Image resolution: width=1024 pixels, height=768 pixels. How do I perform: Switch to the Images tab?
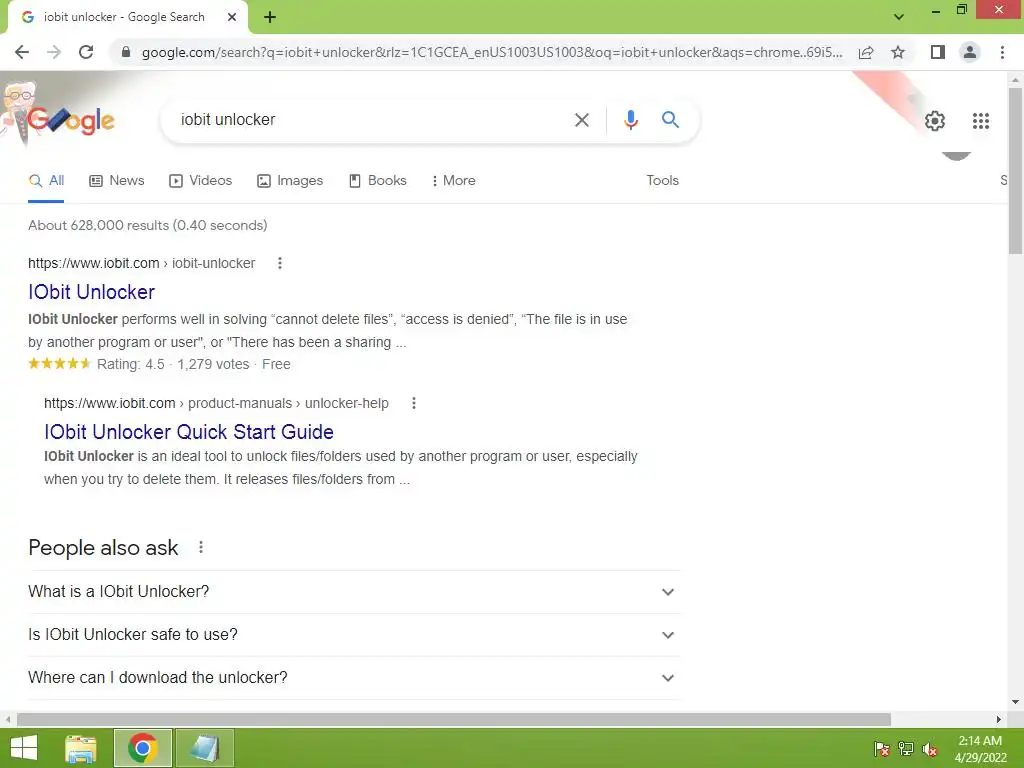[290, 180]
